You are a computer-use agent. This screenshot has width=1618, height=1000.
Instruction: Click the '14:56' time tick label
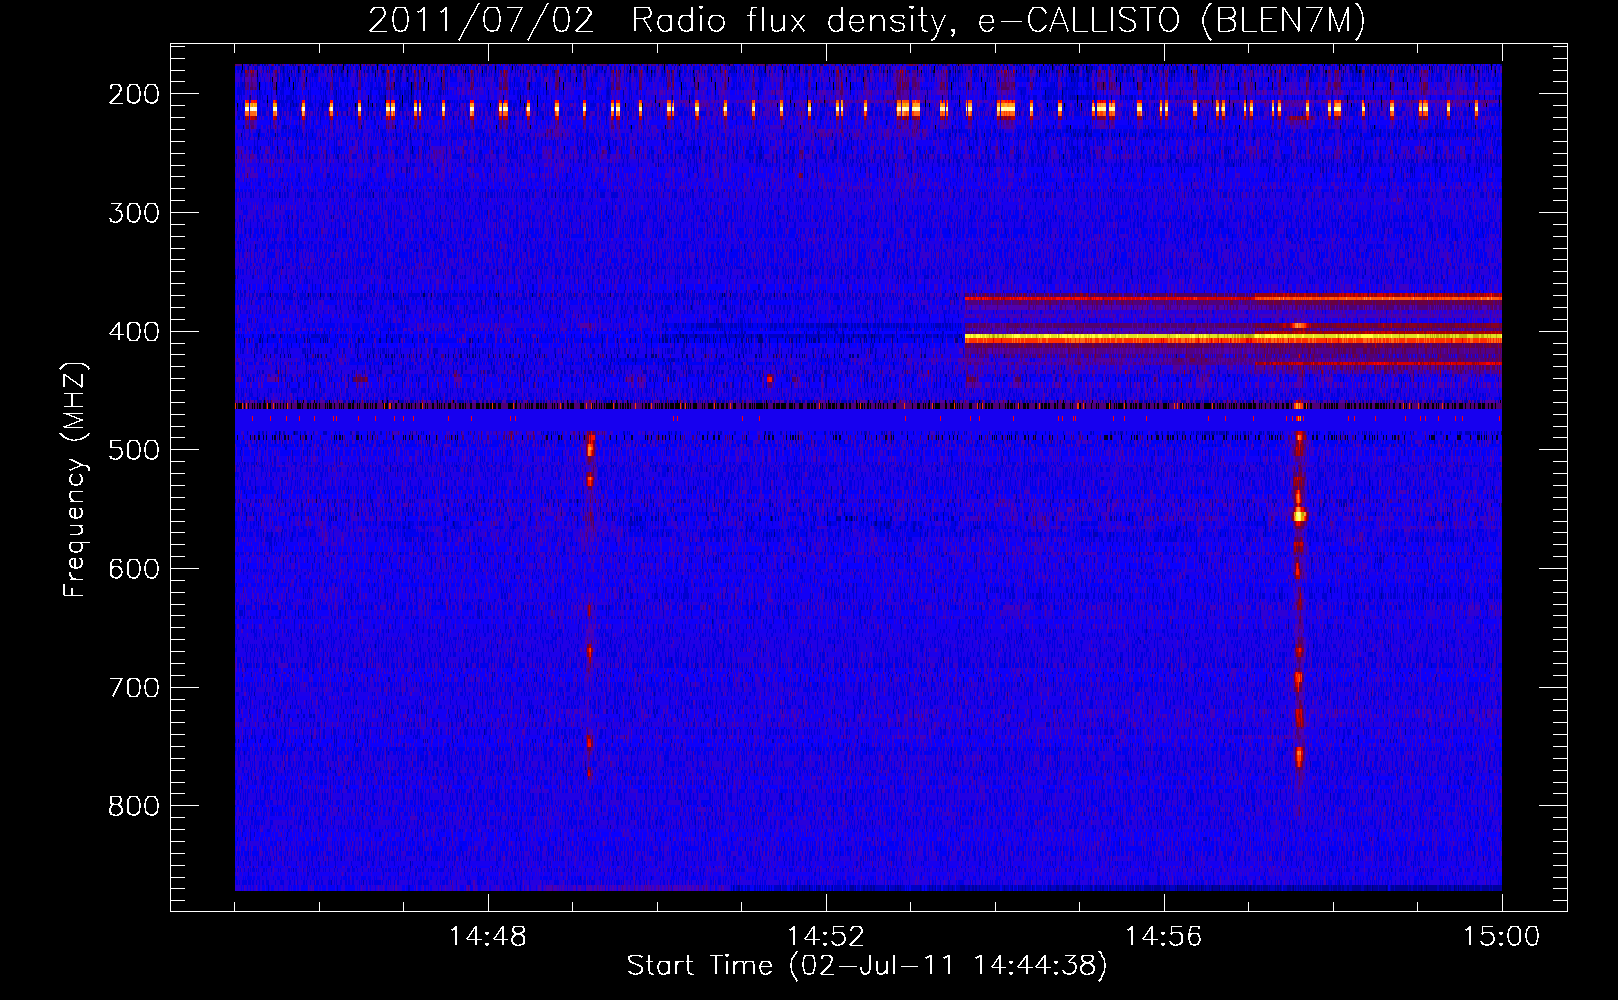pyautogui.click(x=1164, y=937)
